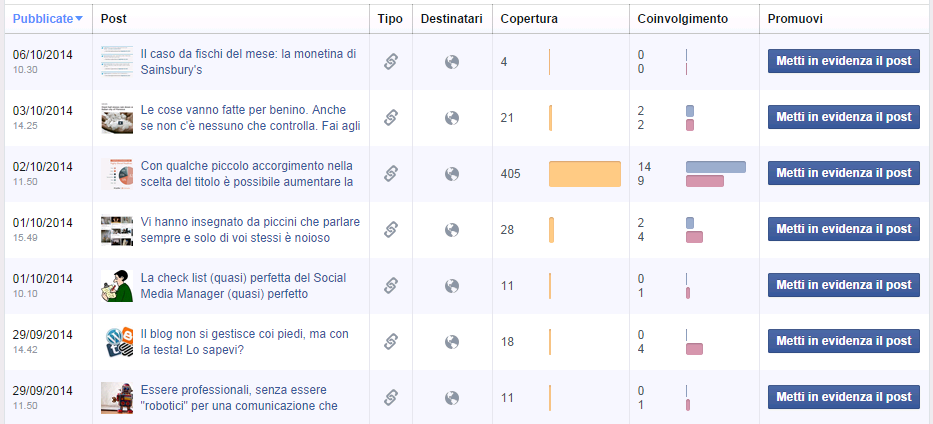Screen dimensions: 933x424
Task: Sort by Pubblicate column dropdown arrow
Action: tap(79, 19)
